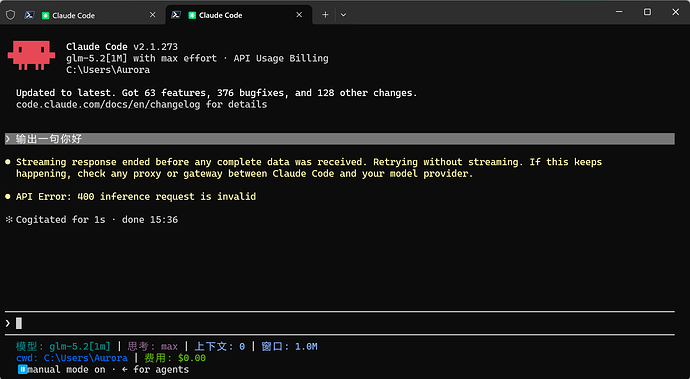Click '窗口: 1.0M' status entry
The width and height of the screenshot is (690, 379).
pos(289,346)
